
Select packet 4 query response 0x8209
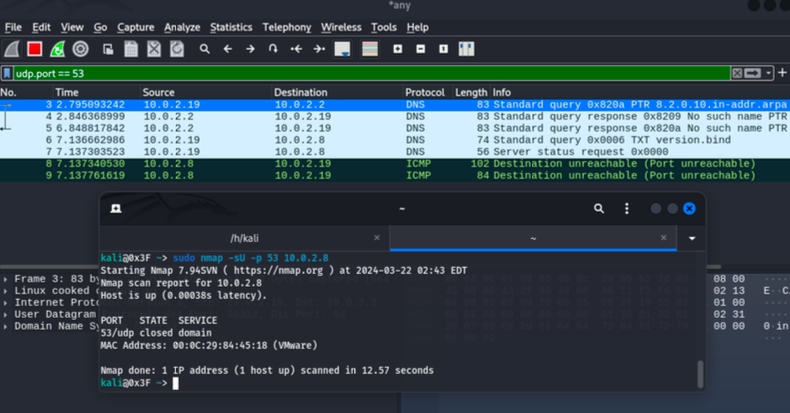(x=395, y=116)
